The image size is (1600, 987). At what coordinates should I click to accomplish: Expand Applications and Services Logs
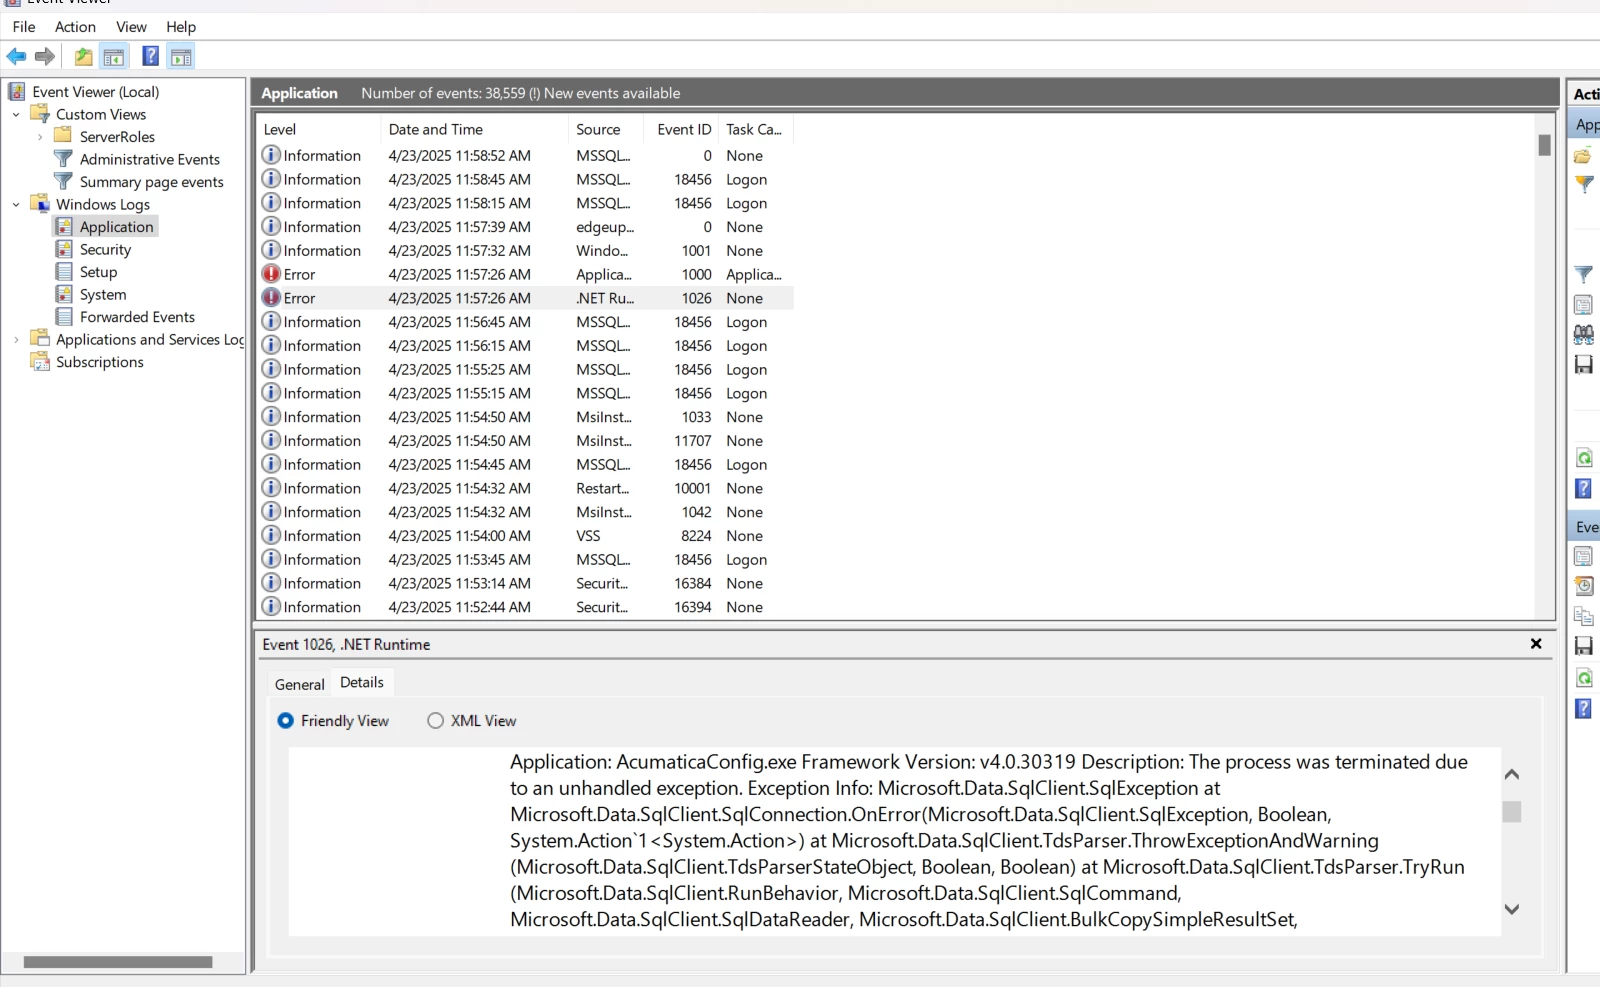click(x=15, y=339)
